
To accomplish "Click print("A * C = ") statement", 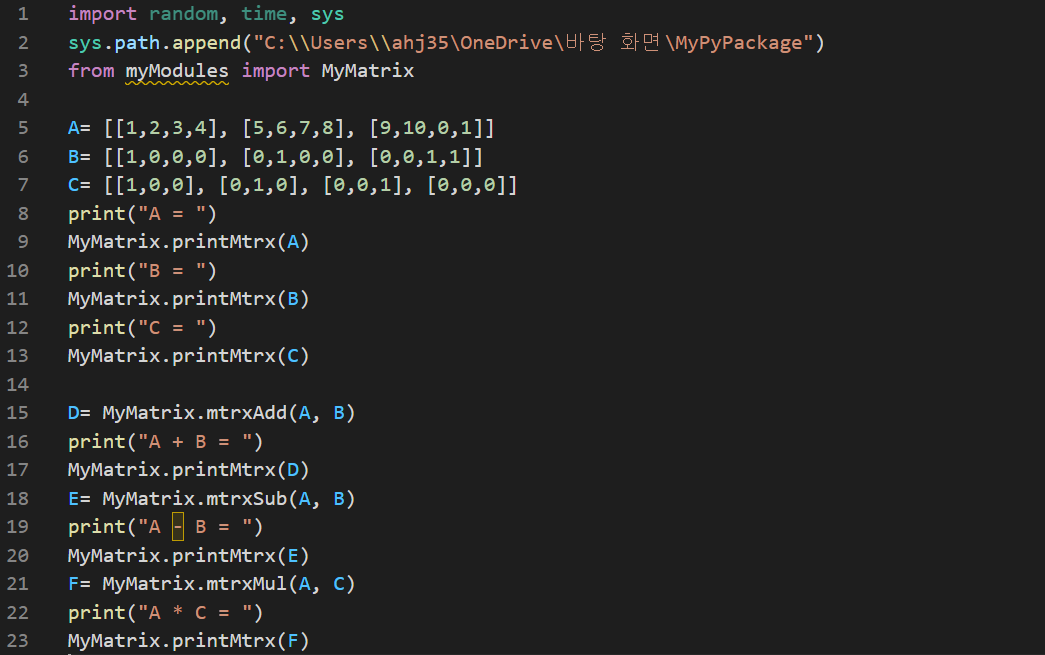I will click(166, 613).
